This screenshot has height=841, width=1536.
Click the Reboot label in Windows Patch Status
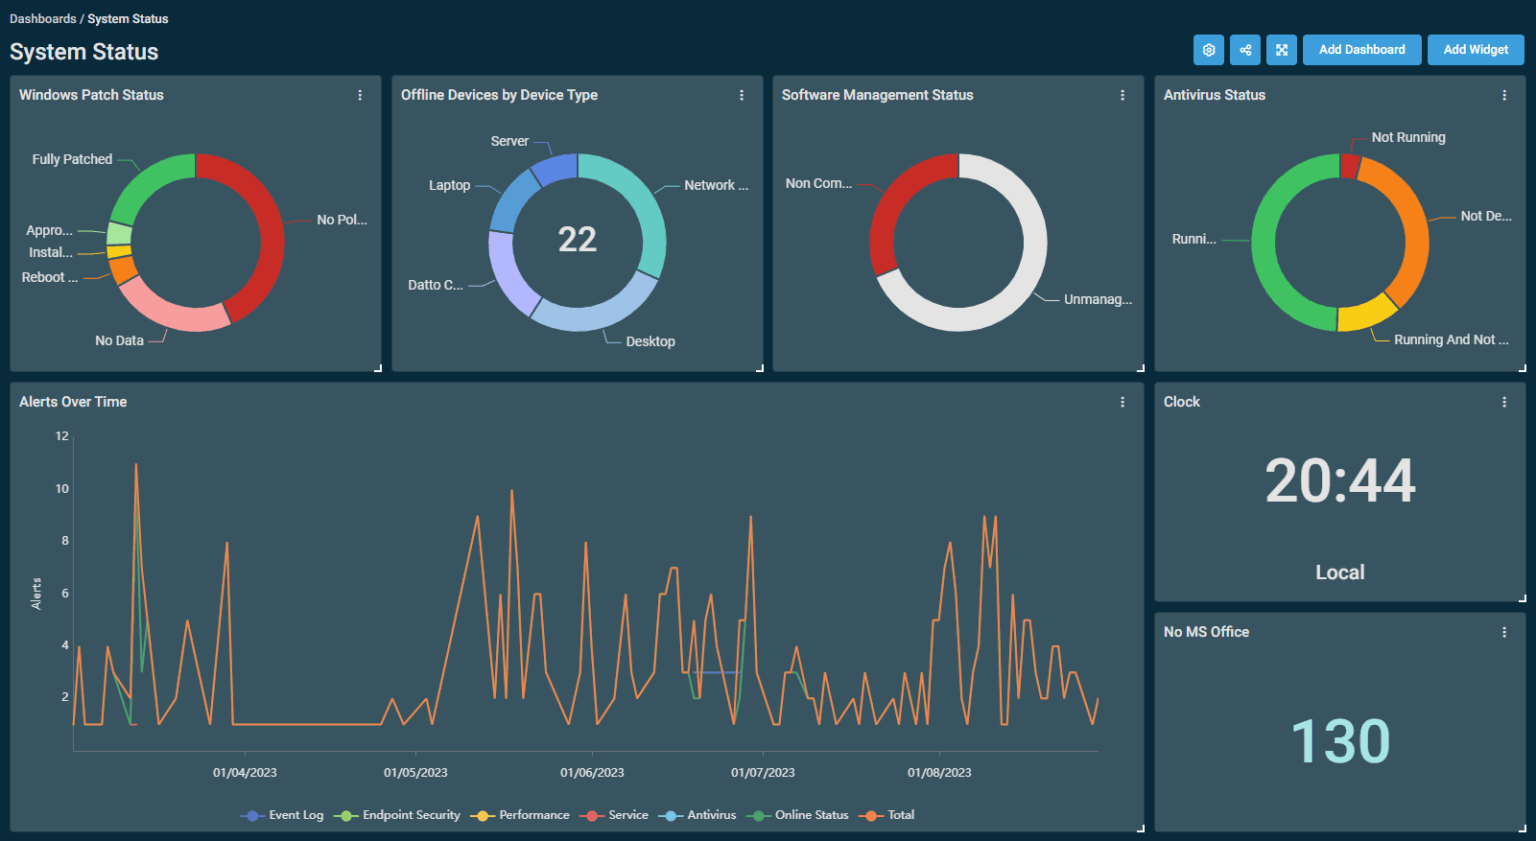tap(50, 277)
